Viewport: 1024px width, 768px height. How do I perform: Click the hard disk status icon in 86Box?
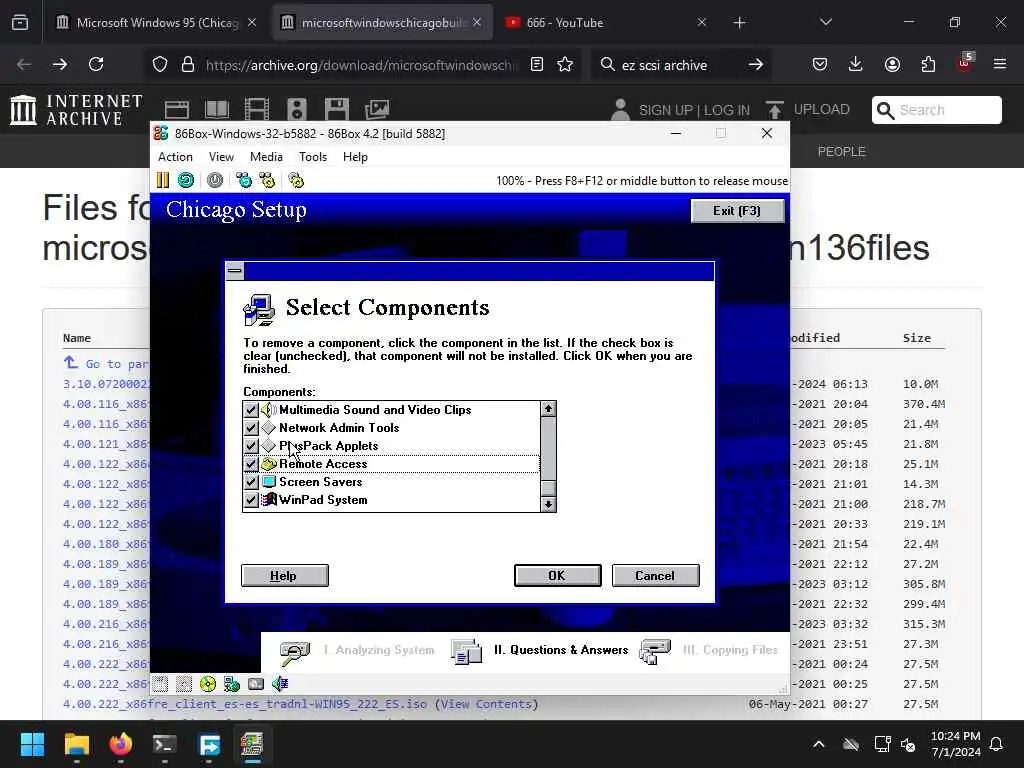pos(256,684)
